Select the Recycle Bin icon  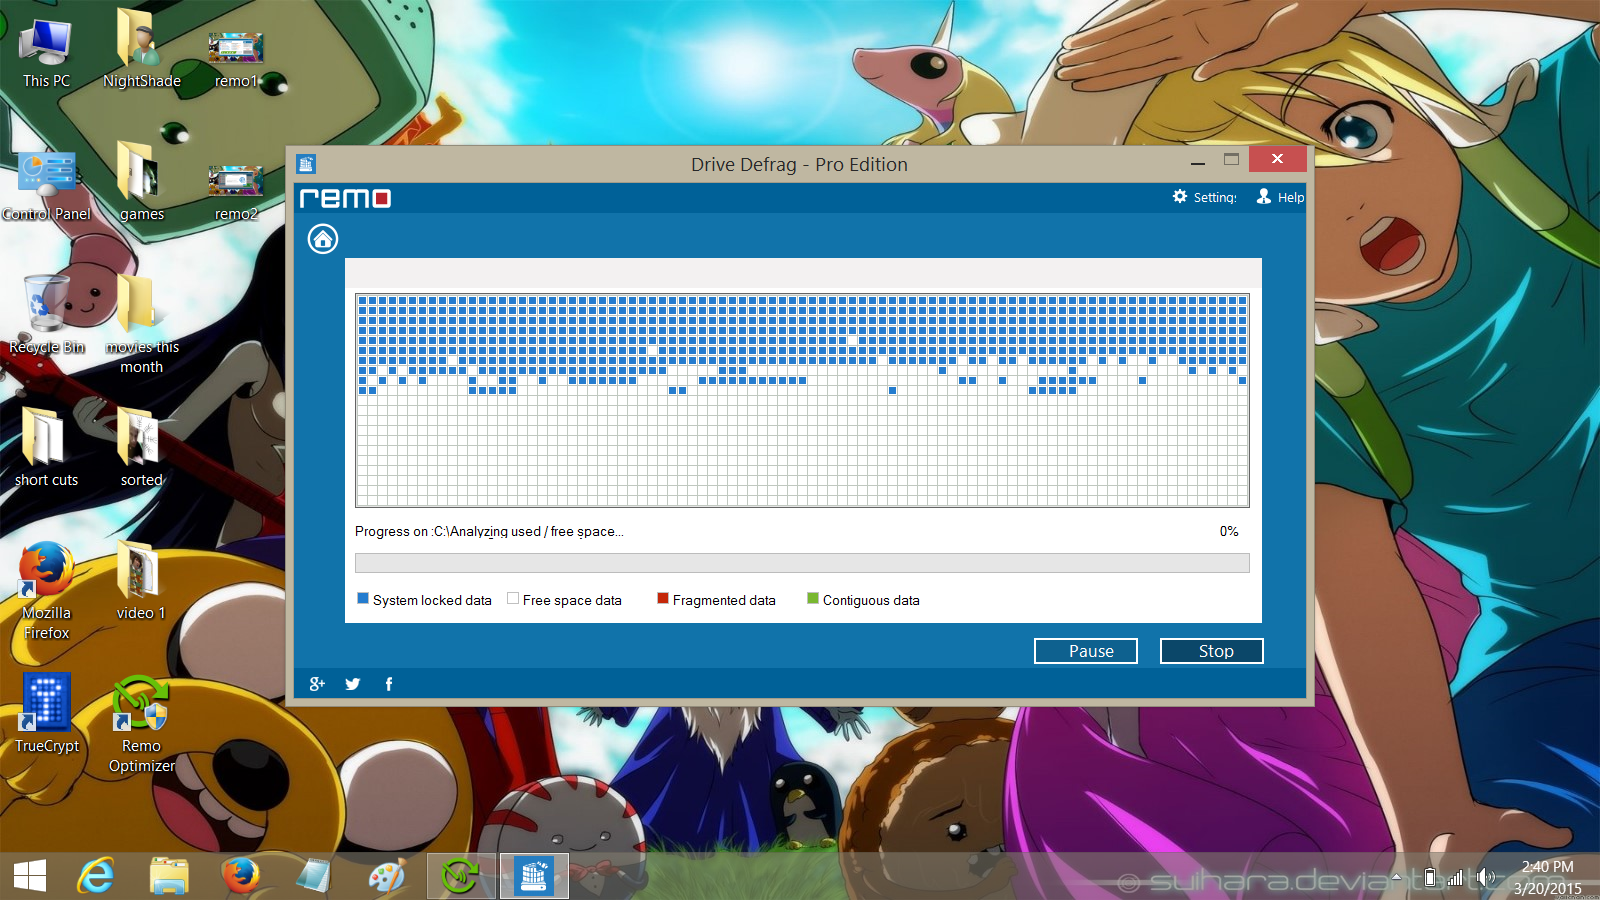tap(46, 315)
